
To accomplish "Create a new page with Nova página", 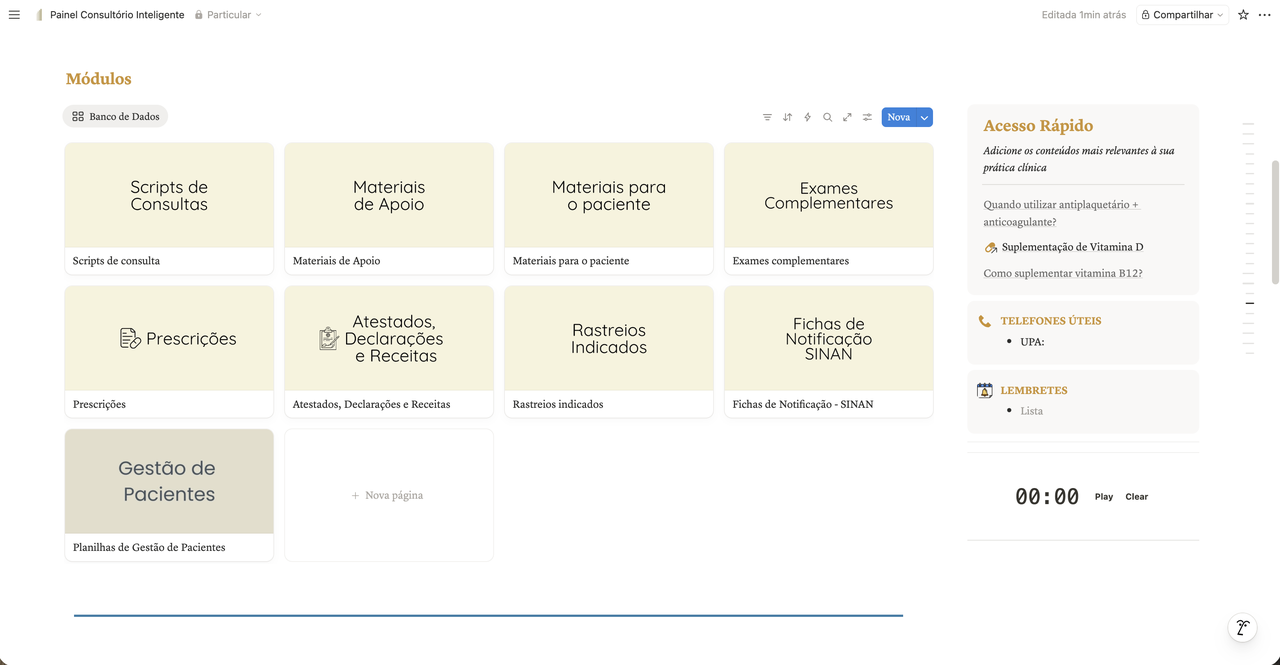I will [388, 494].
